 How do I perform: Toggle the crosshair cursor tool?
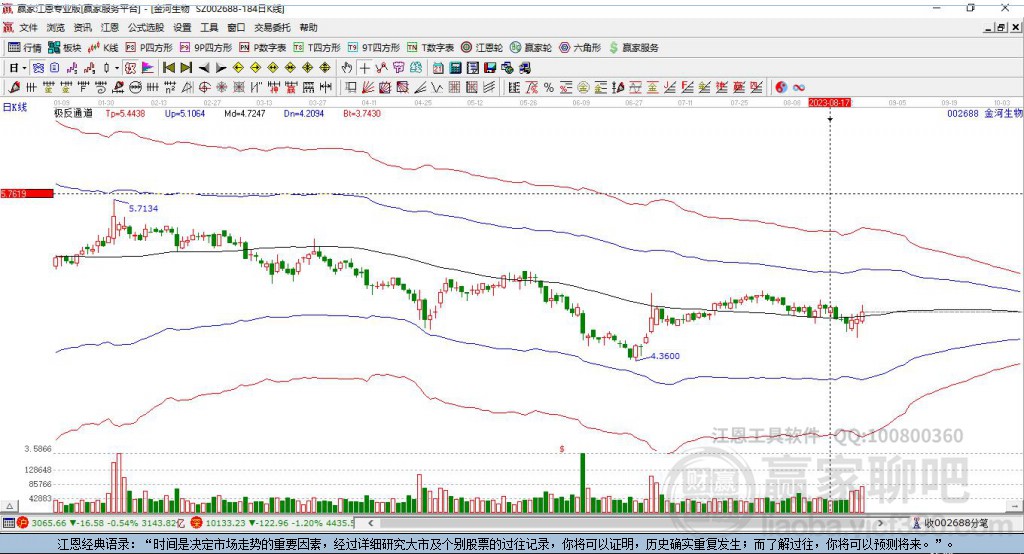[364, 68]
